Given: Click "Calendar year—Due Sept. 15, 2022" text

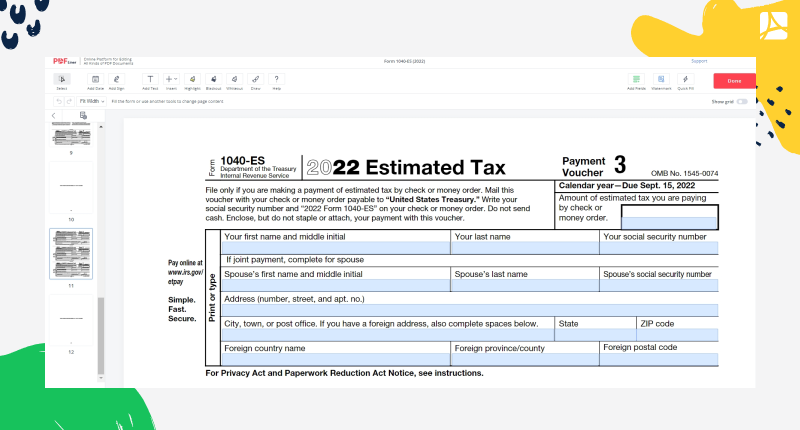Looking at the screenshot, I should click(x=627, y=186).
